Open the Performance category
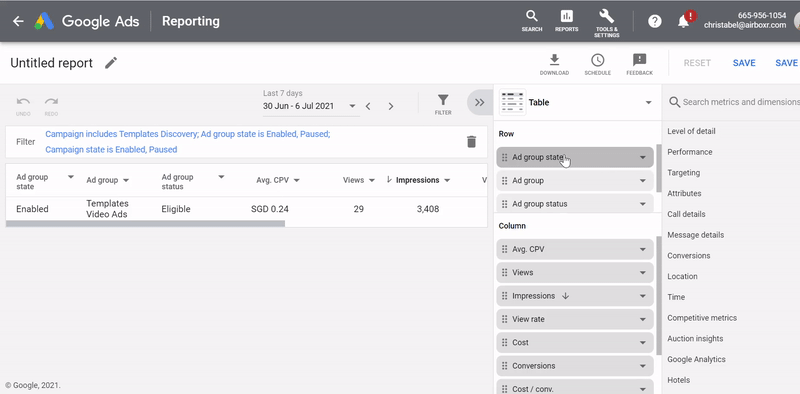 [690, 152]
